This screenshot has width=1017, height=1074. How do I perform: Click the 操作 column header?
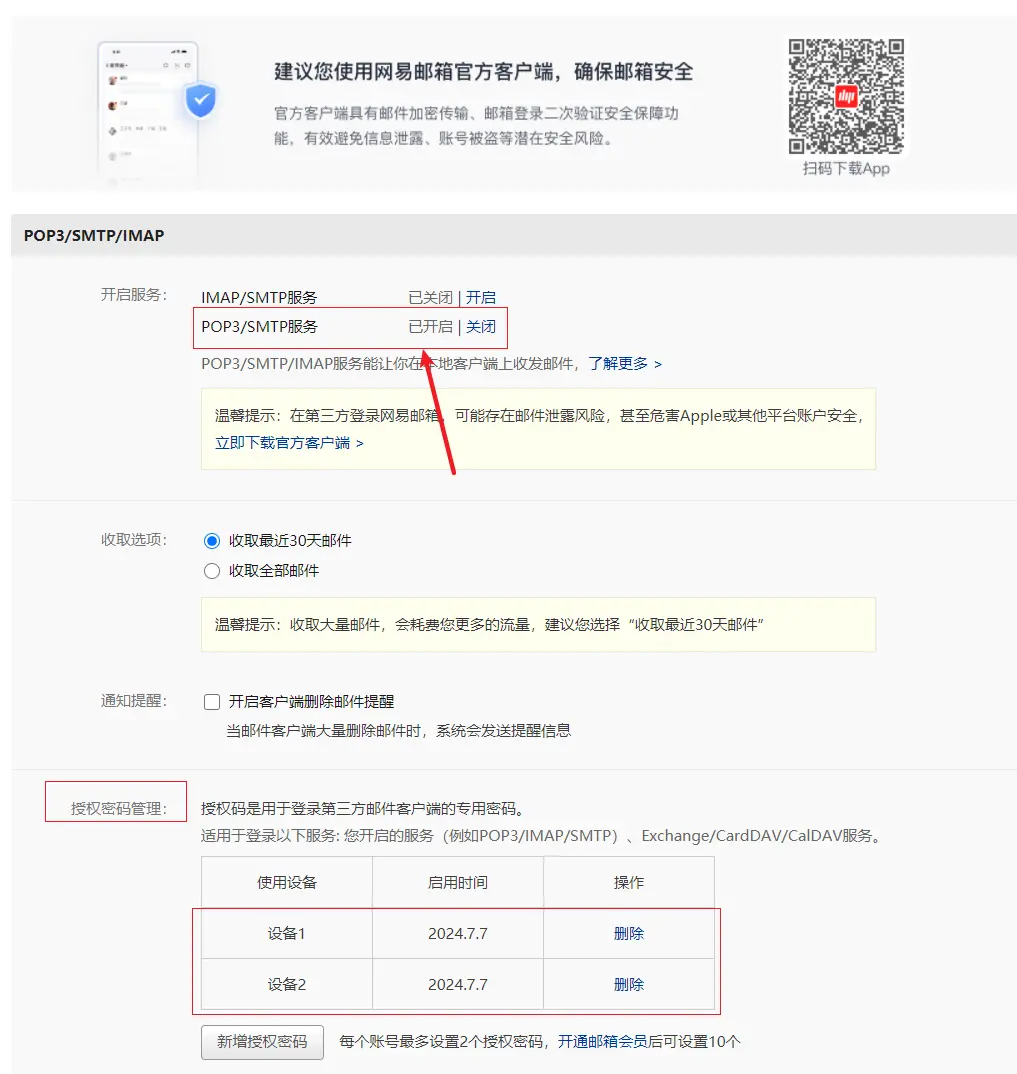(x=628, y=882)
